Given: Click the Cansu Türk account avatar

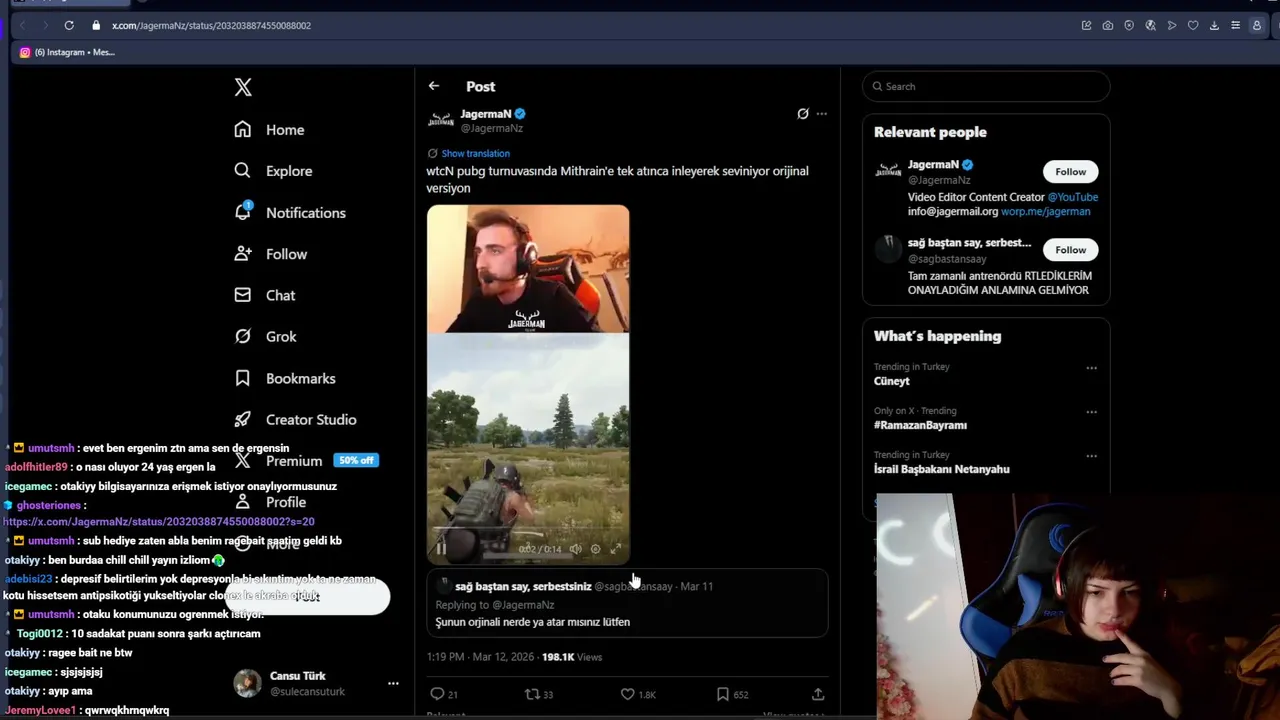Looking at the screenshot, I should click(x=247, y=683).
